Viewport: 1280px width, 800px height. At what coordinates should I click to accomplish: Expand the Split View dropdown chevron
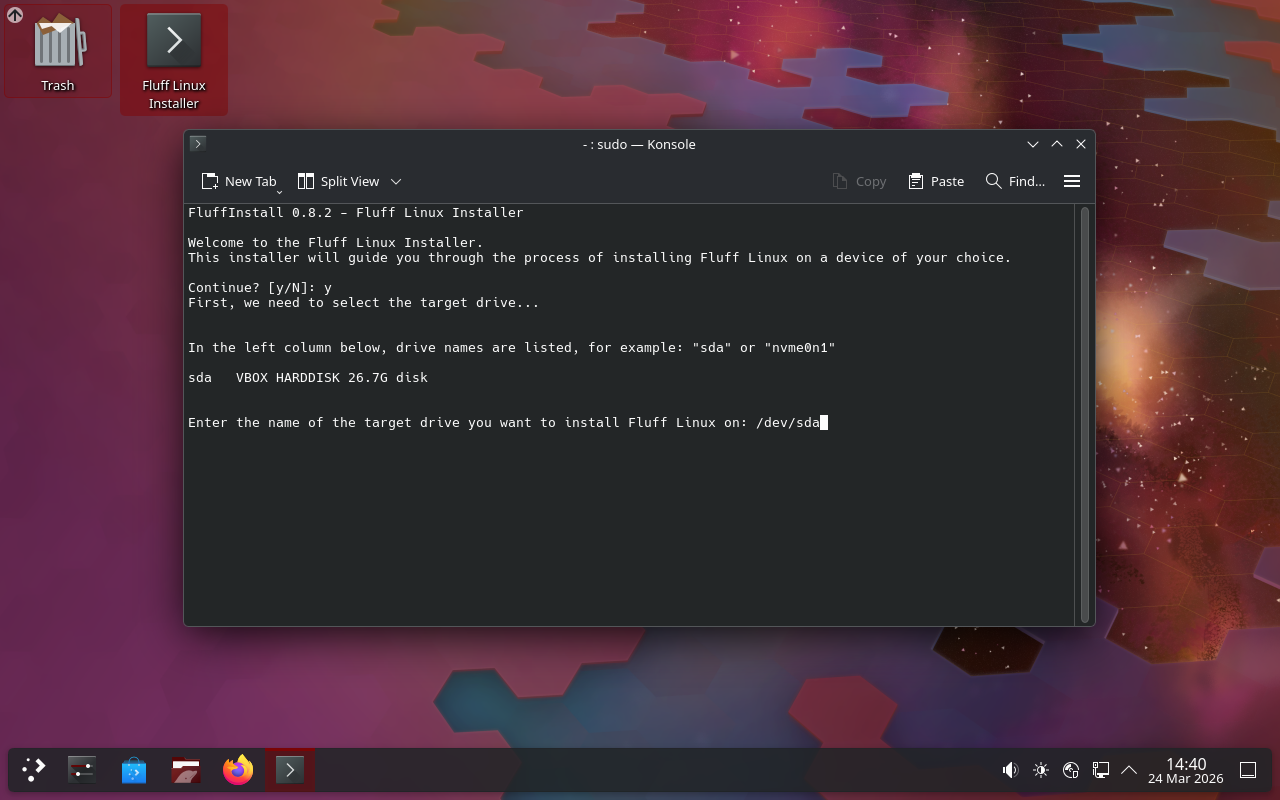coord(396,181)
